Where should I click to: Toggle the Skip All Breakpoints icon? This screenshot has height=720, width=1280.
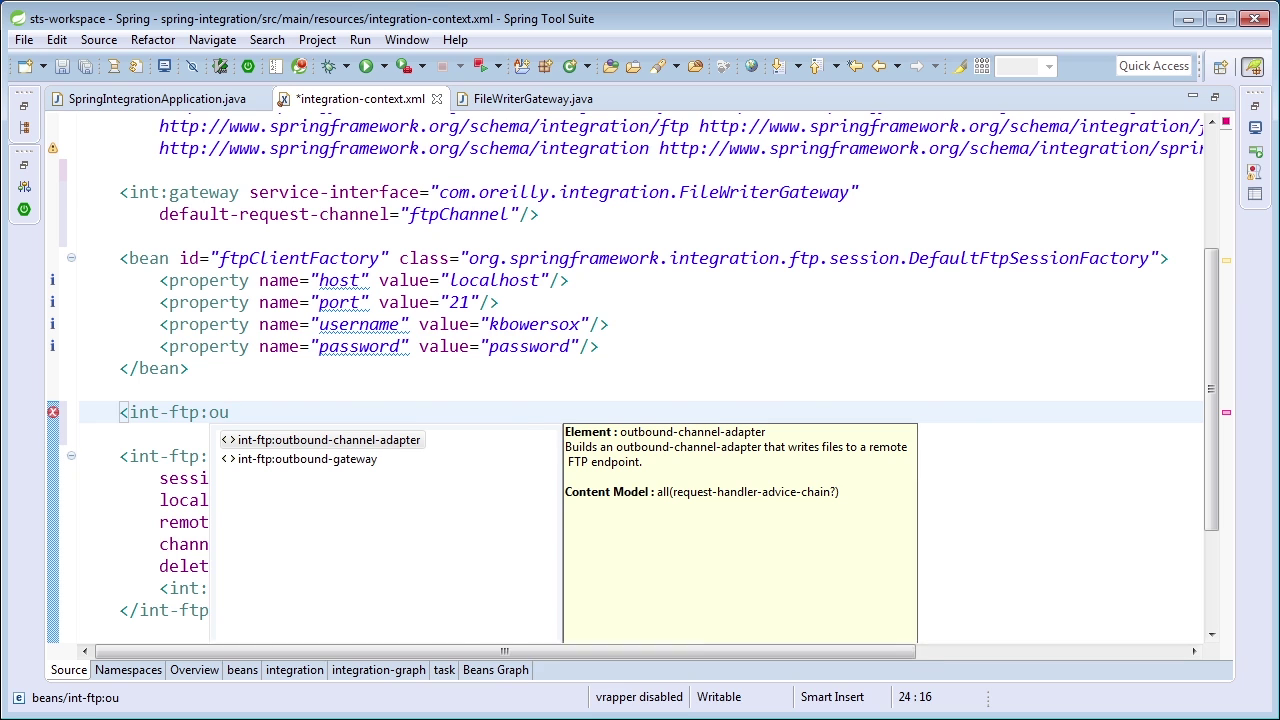point(192,66)
